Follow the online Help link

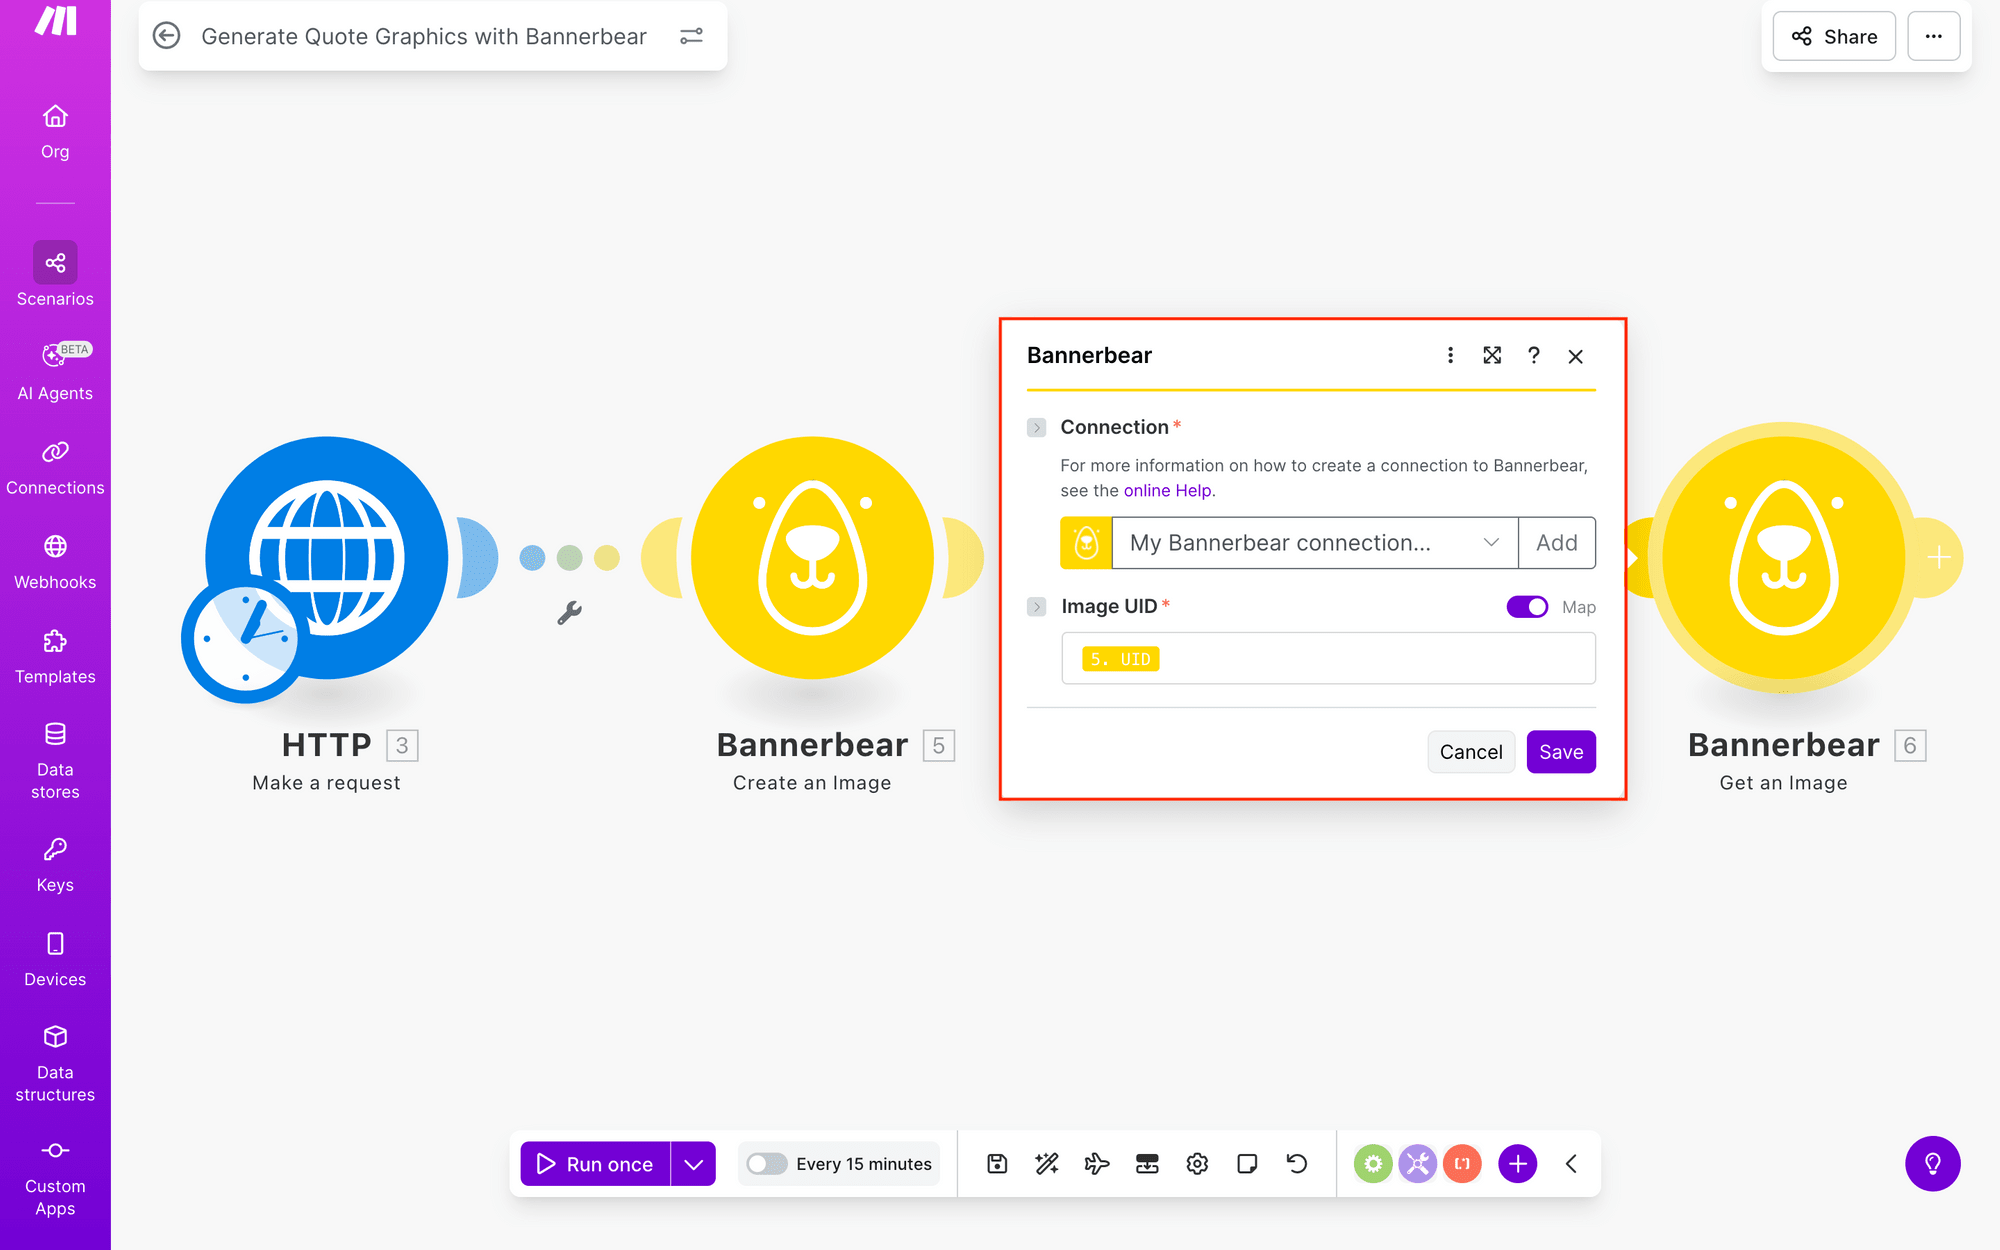coord(1167,490)
